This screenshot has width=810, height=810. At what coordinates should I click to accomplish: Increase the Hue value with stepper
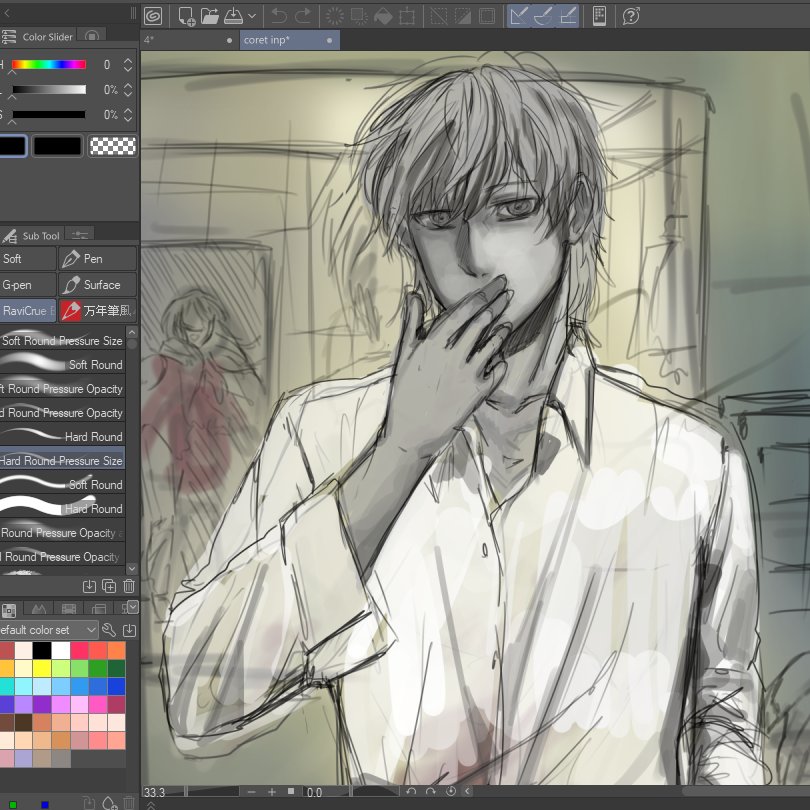tap(128, 60)
